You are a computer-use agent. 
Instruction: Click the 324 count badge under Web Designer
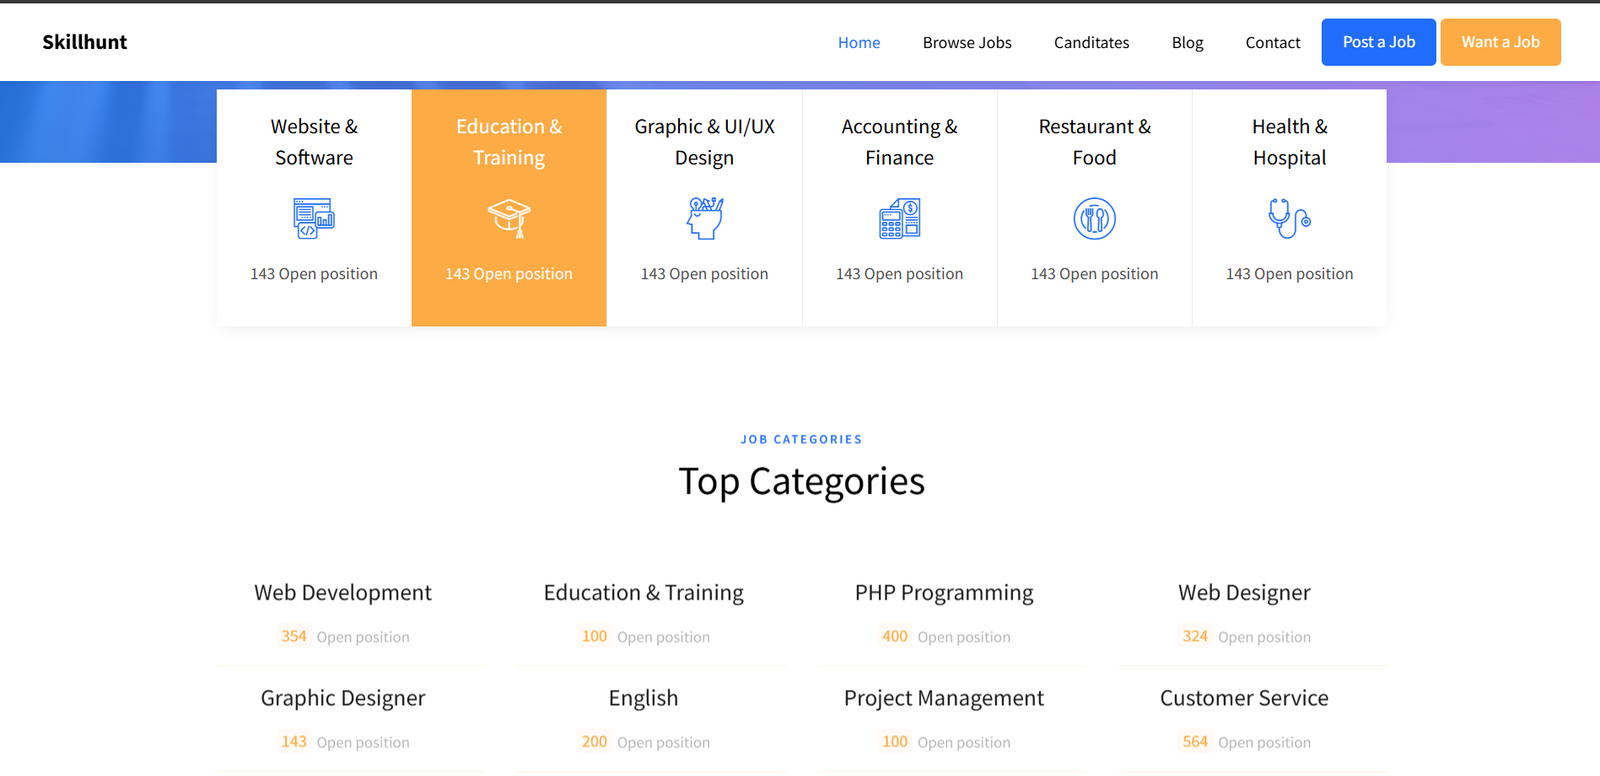(1195, 636)
